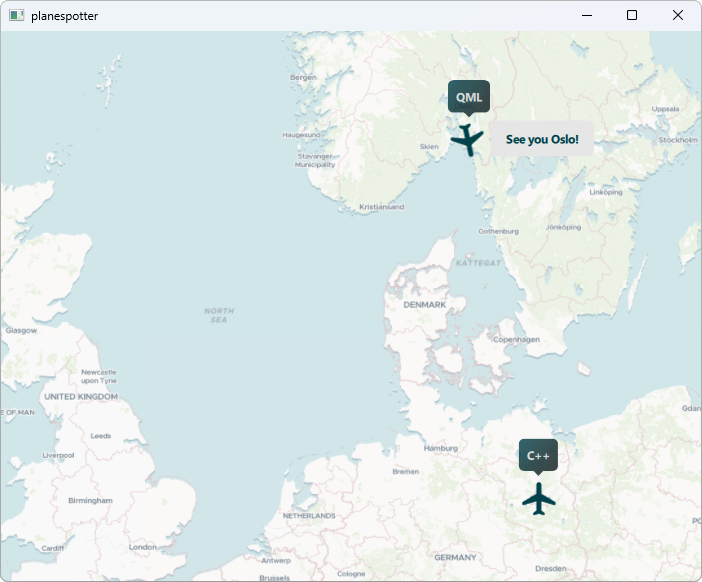This screenshot has height=582, width=702.
Task: Click the NORTH SEA label
Action: point(219,315)
